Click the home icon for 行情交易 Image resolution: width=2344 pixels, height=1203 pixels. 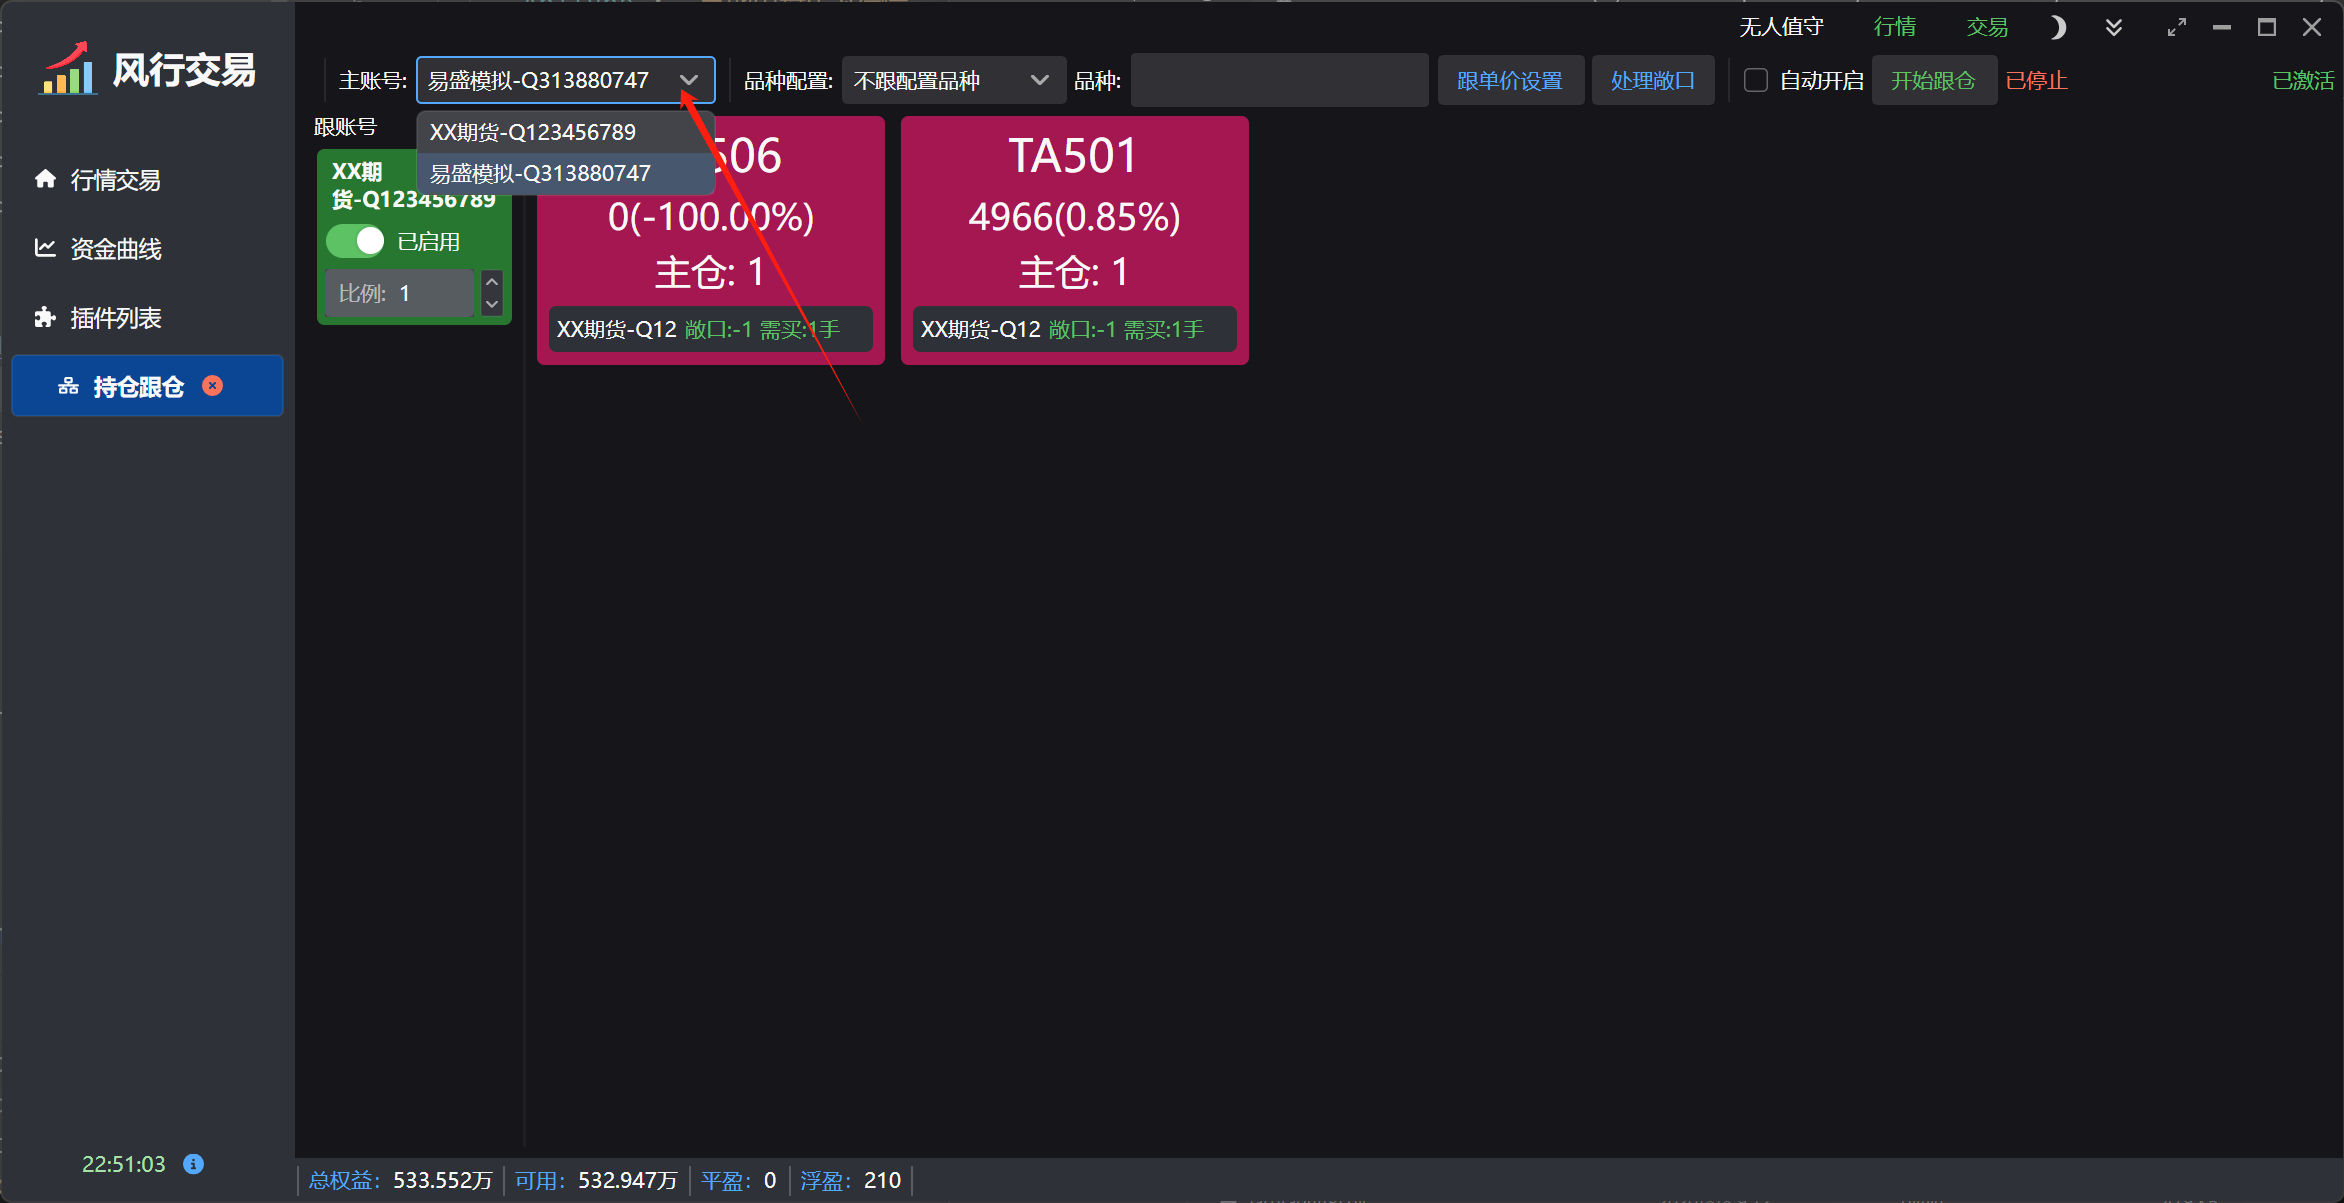coord(45,179)
